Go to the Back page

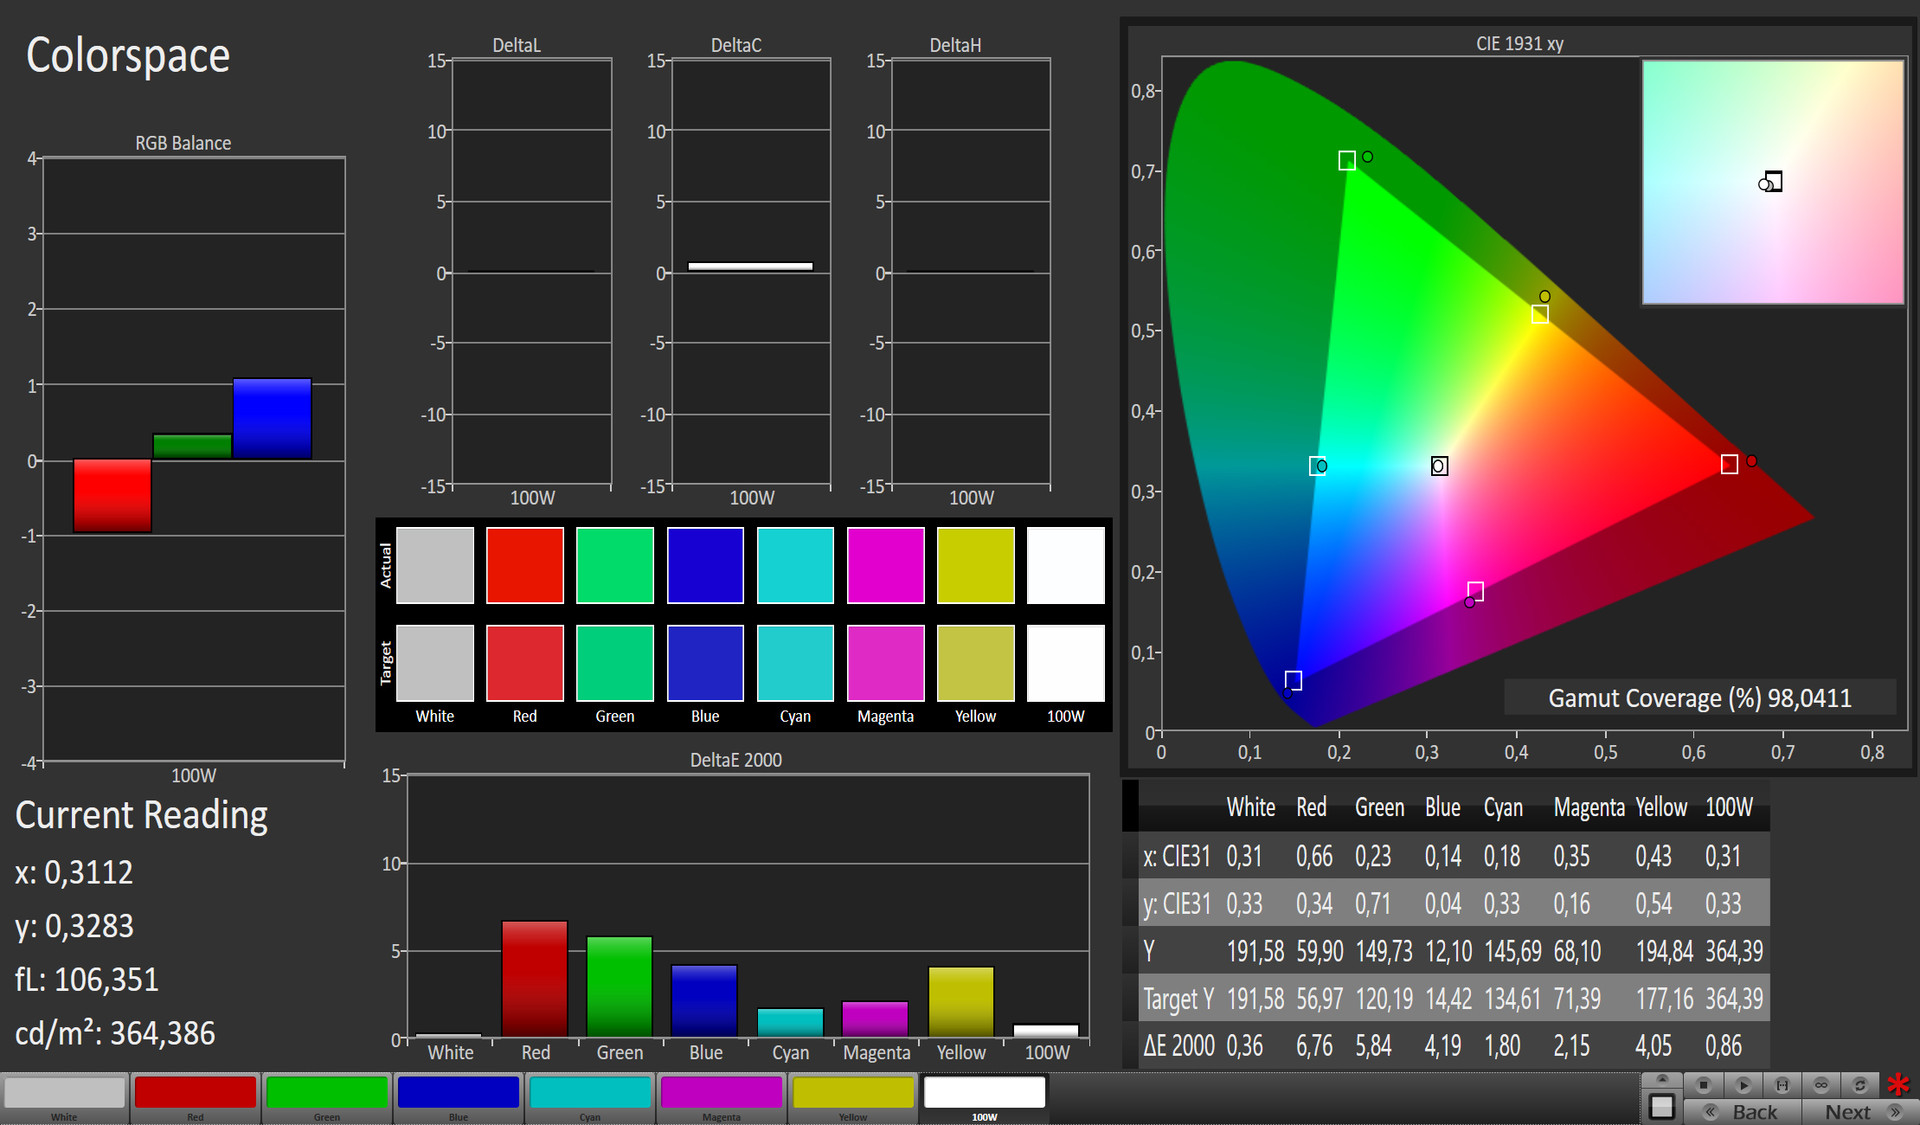tap(1743, 1112)
